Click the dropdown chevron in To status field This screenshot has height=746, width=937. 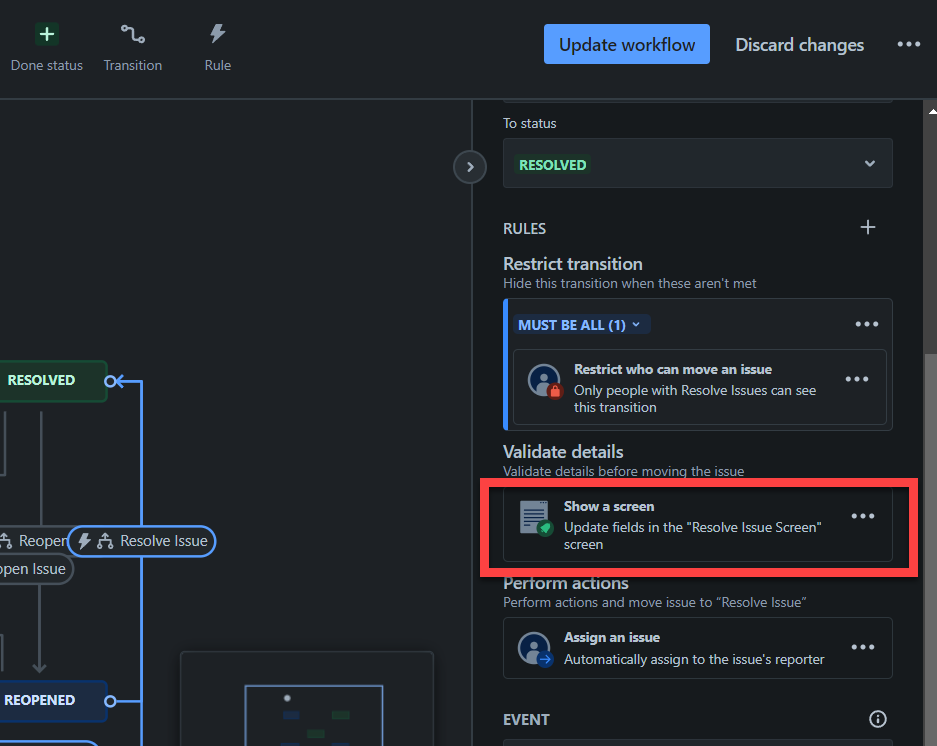pyautogui.click(x=869, y=163)
